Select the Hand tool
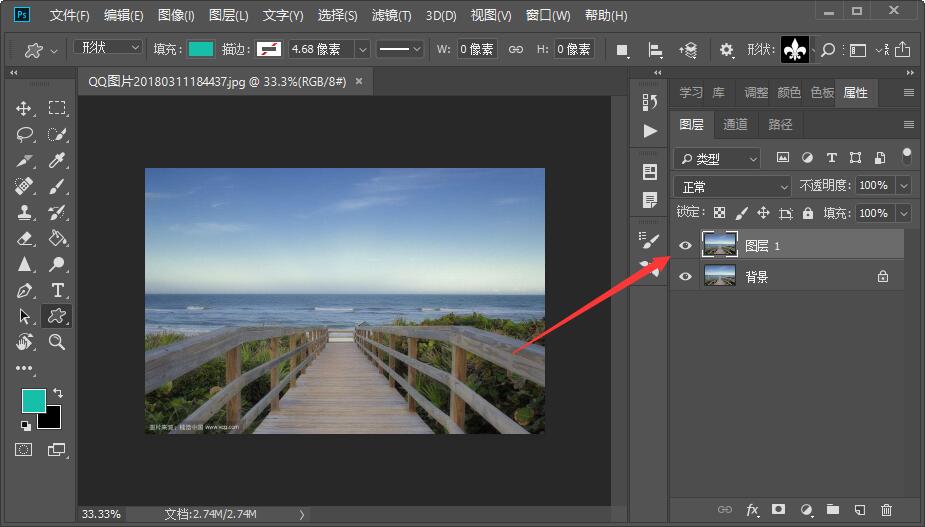This screenshot has height=527, width=925. [x=24, y=342]
